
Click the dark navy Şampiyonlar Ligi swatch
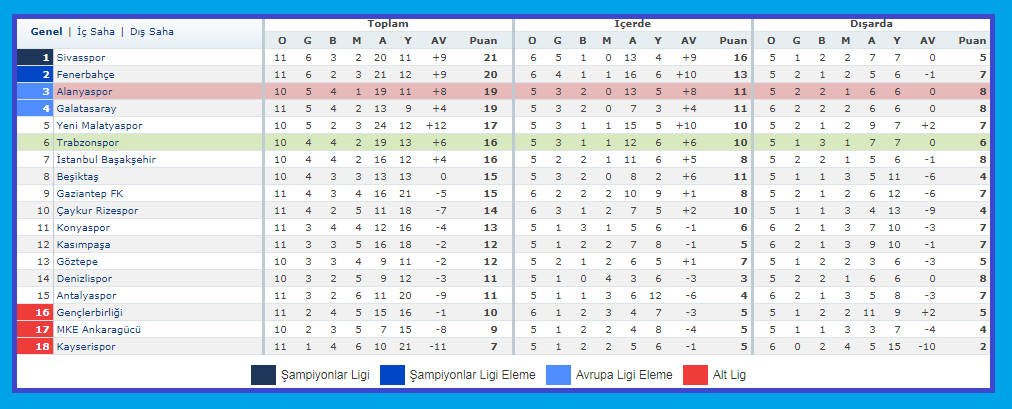click(263, 375)
